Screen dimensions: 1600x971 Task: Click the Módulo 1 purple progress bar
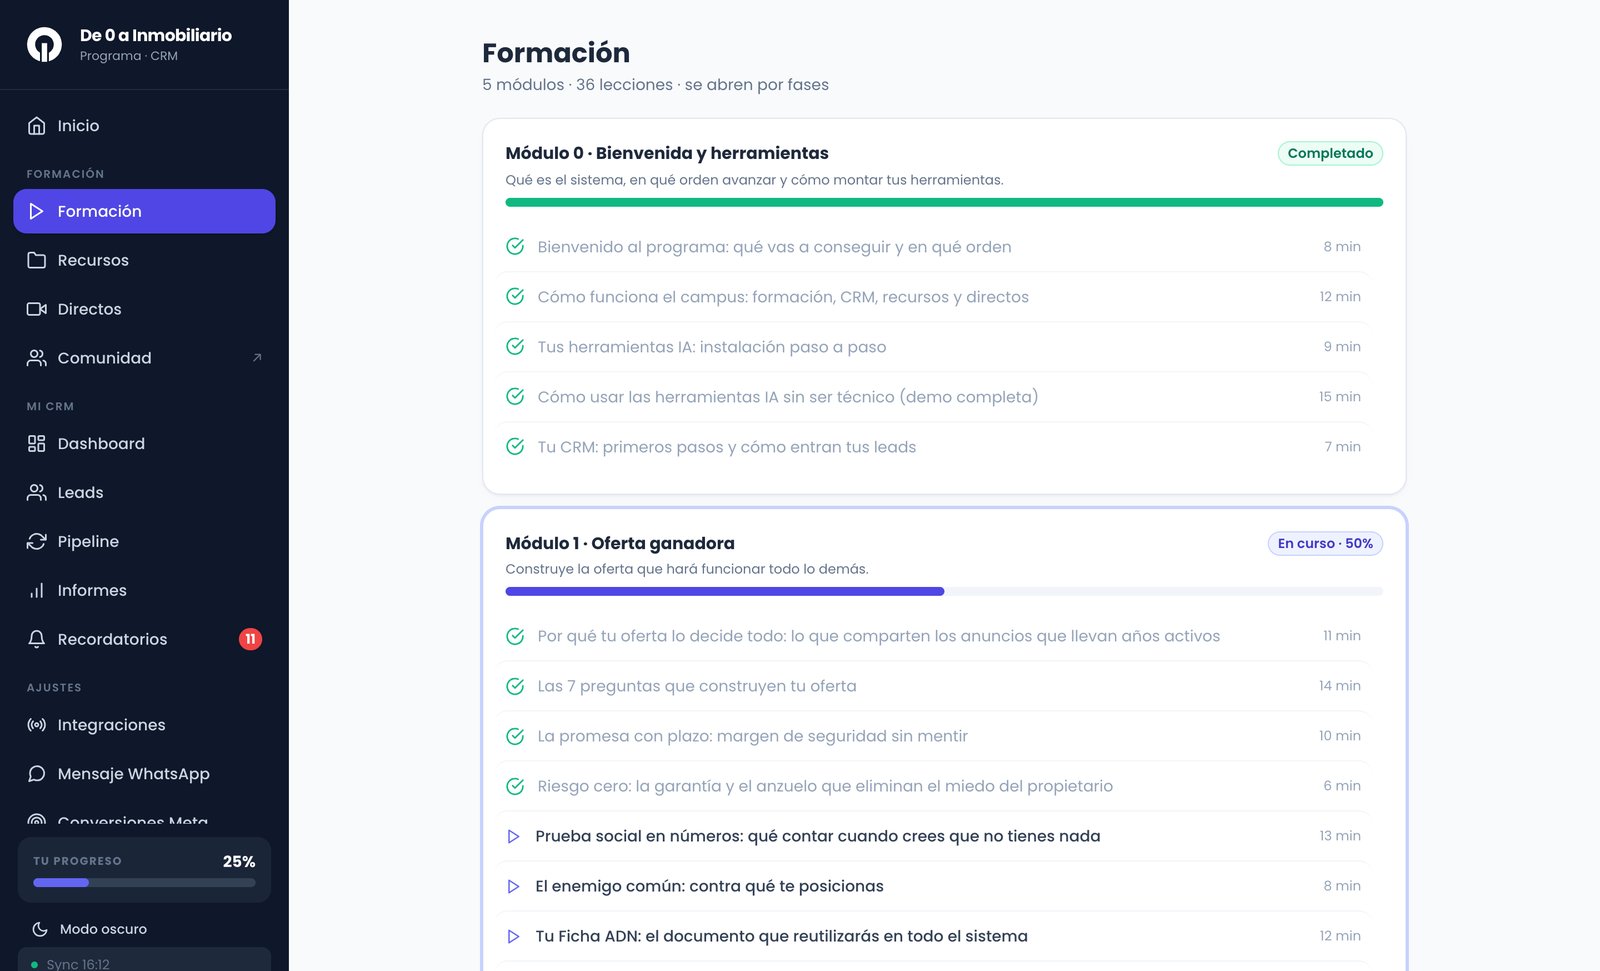(944, 591)
